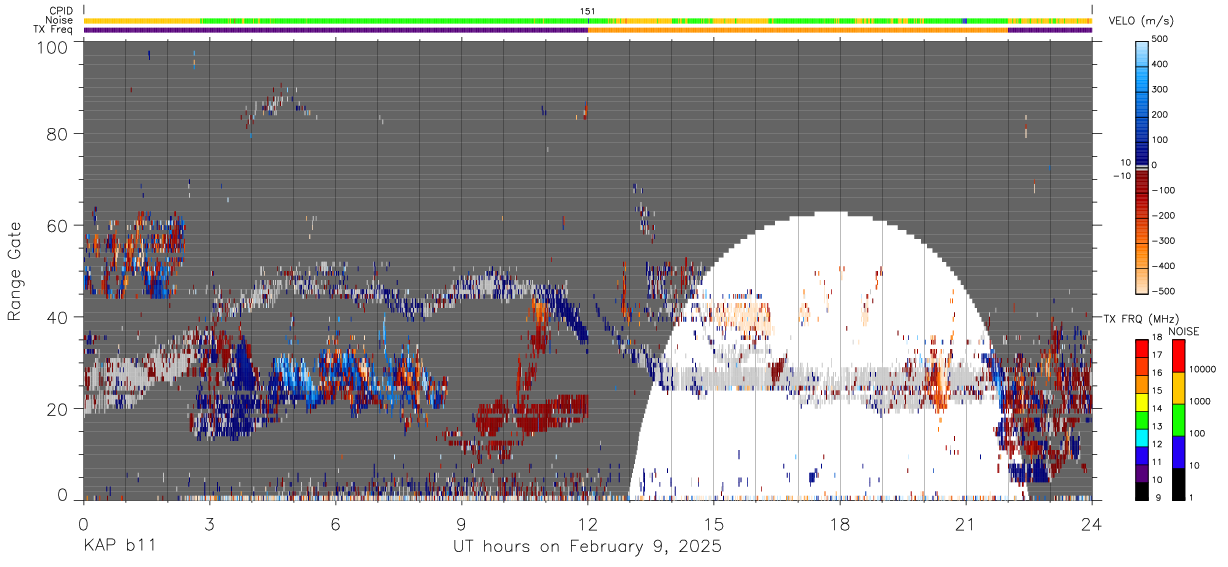Click the Noise row label at top left

click(60, 20)
